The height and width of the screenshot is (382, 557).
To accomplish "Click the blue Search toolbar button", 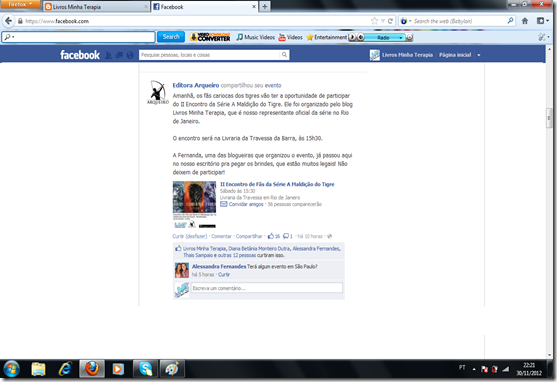I will point(171,37).
